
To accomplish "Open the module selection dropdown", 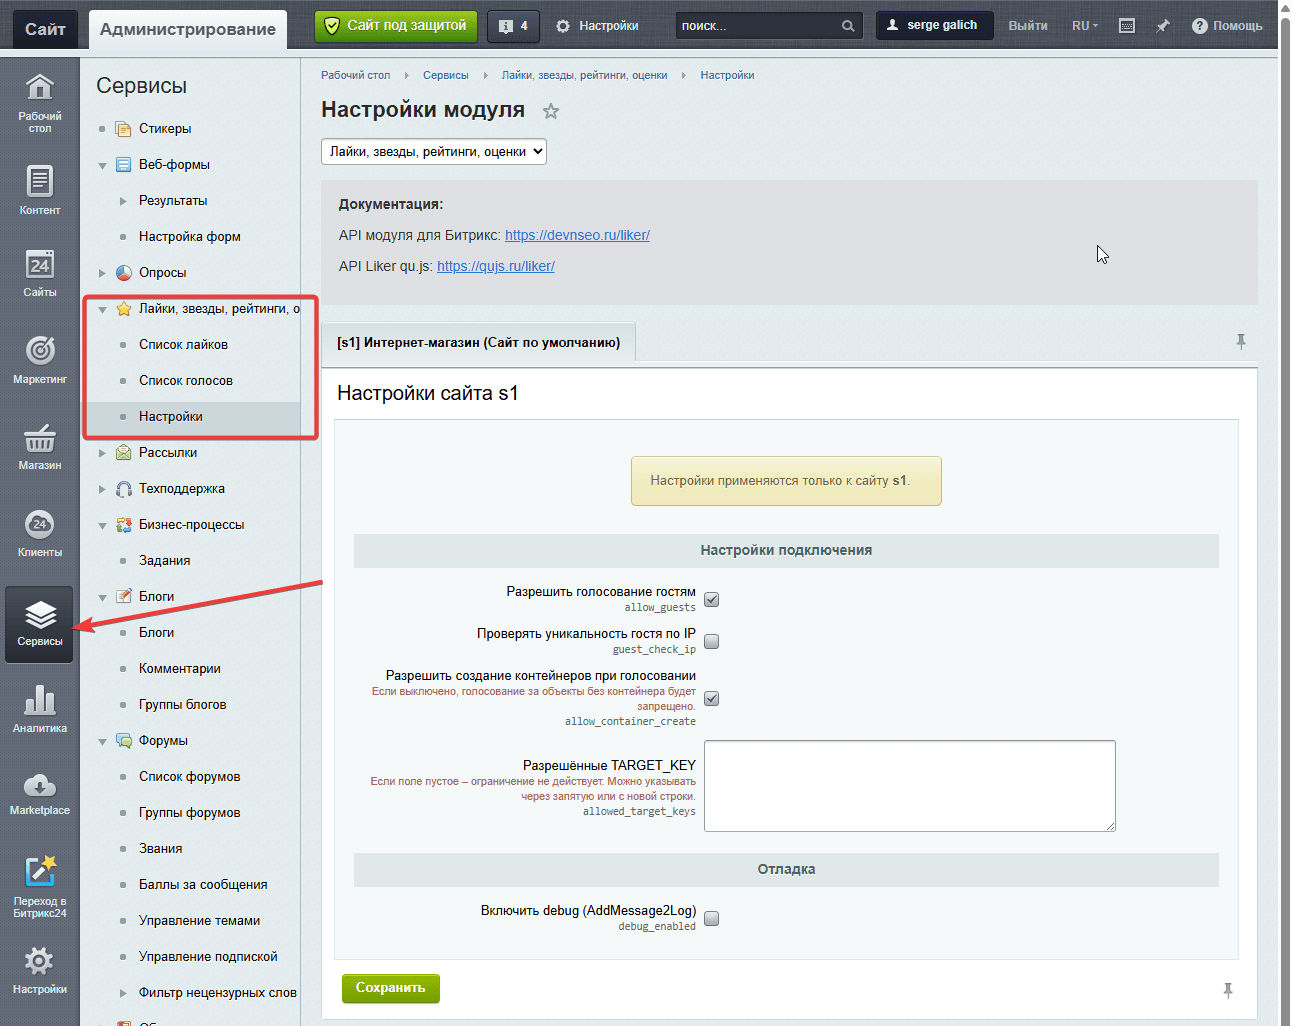I will 434,152.
